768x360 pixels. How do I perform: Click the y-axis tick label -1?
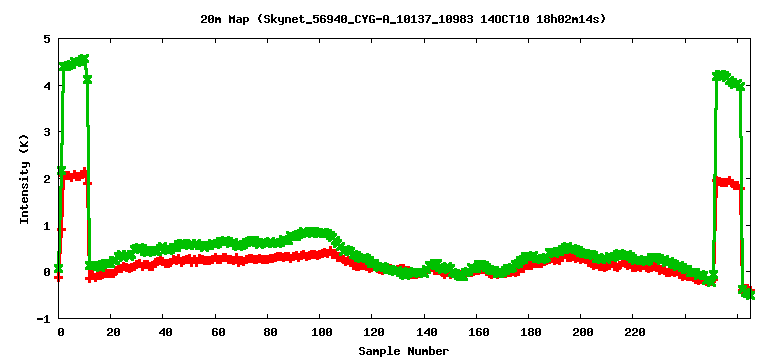pyautogui.click(x=44, y=319)
